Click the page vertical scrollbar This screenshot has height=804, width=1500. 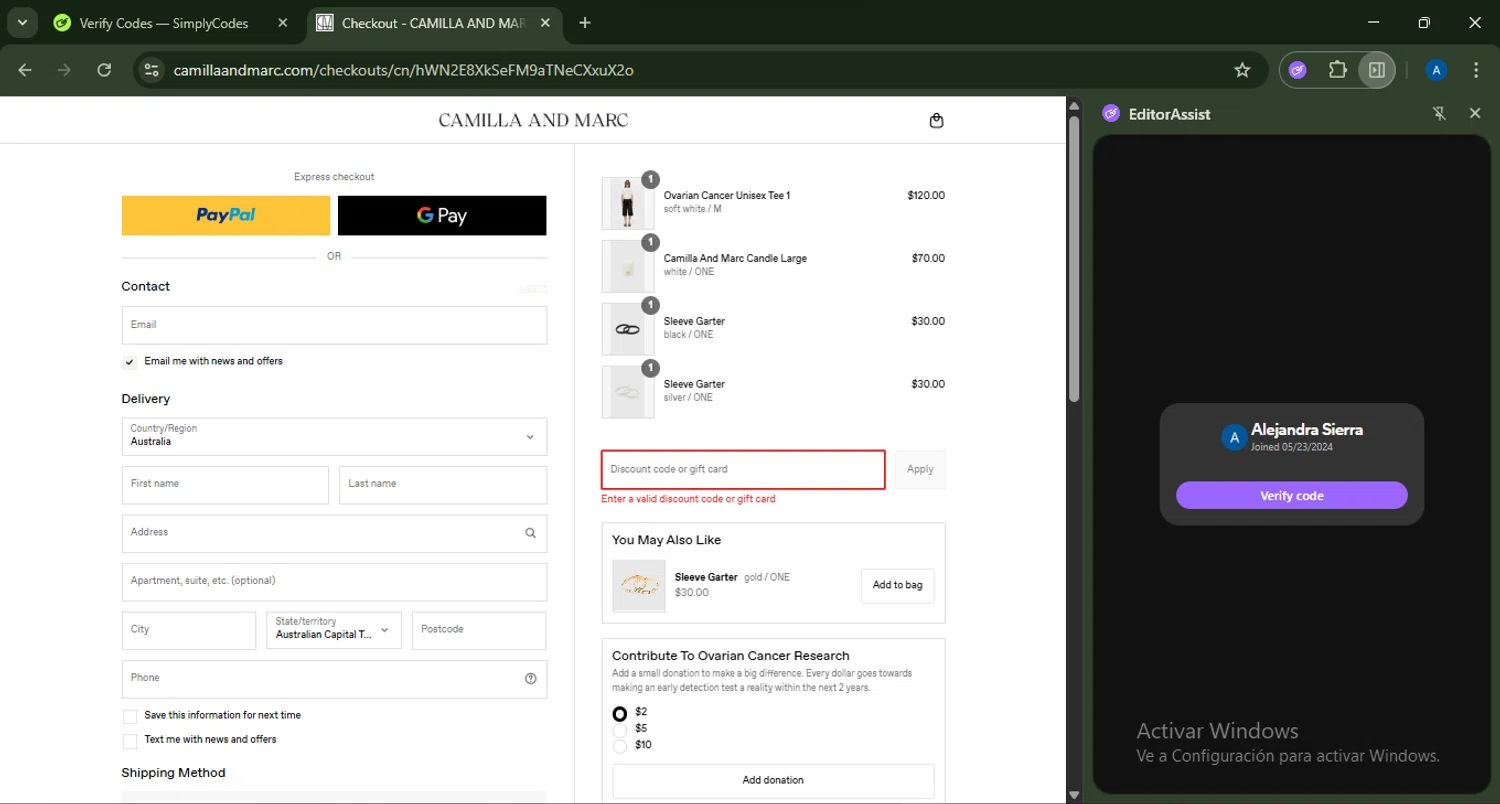coord(1074,260)
